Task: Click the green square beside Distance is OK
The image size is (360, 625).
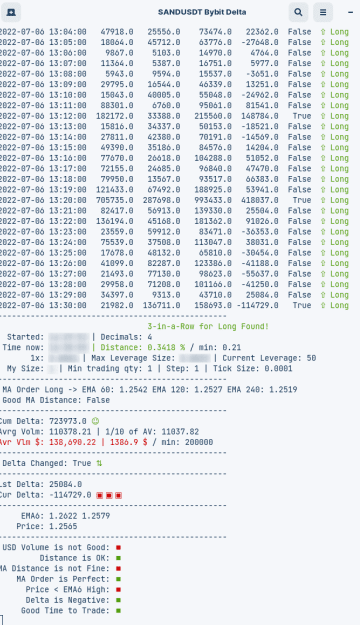Action: (x=118, y=558)
